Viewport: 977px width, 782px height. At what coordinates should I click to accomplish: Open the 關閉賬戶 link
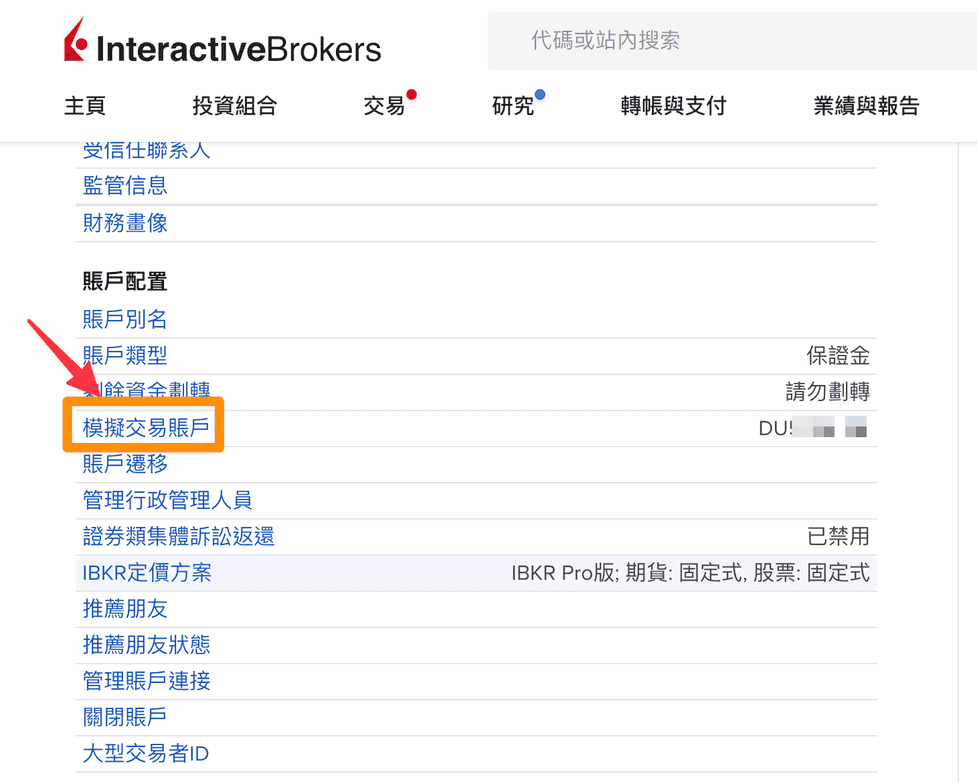pyautogui.click(x=124, y=717)
